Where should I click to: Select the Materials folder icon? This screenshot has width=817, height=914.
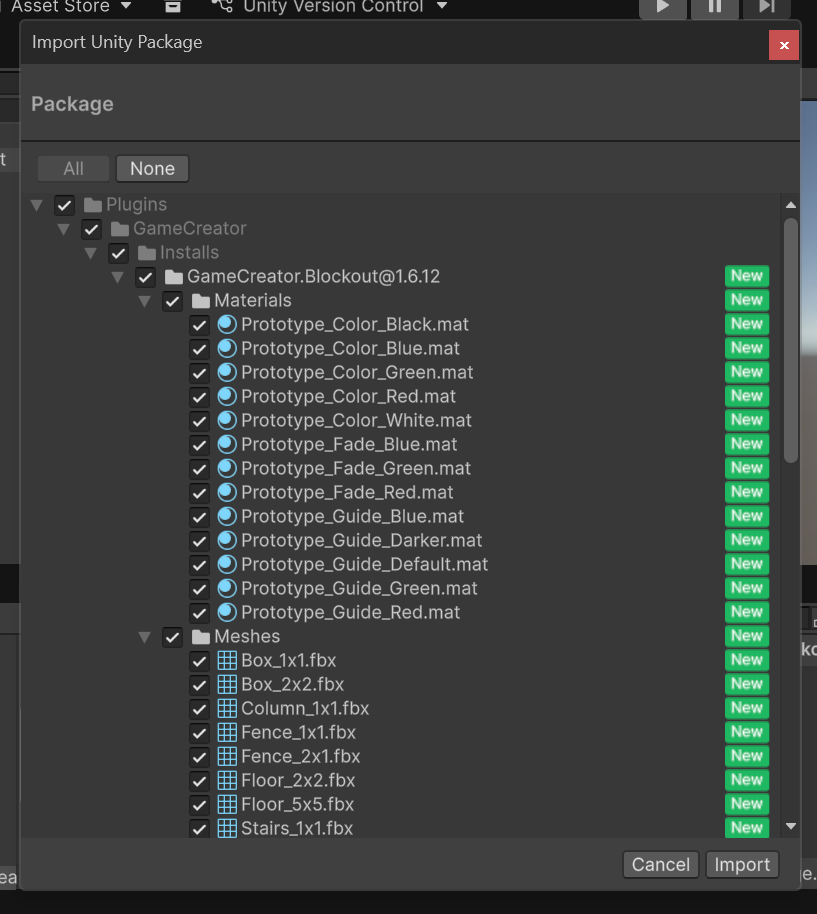(x=200, y=301)
